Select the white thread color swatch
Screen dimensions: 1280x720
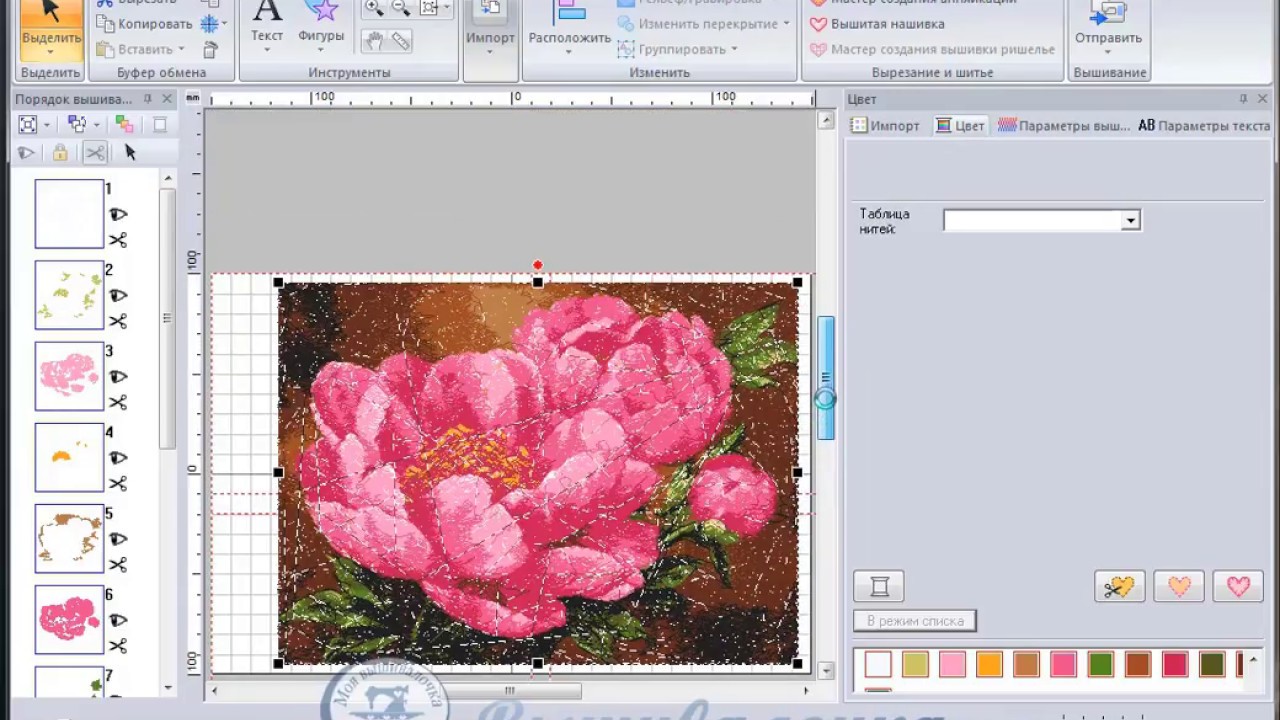[878, 664]
